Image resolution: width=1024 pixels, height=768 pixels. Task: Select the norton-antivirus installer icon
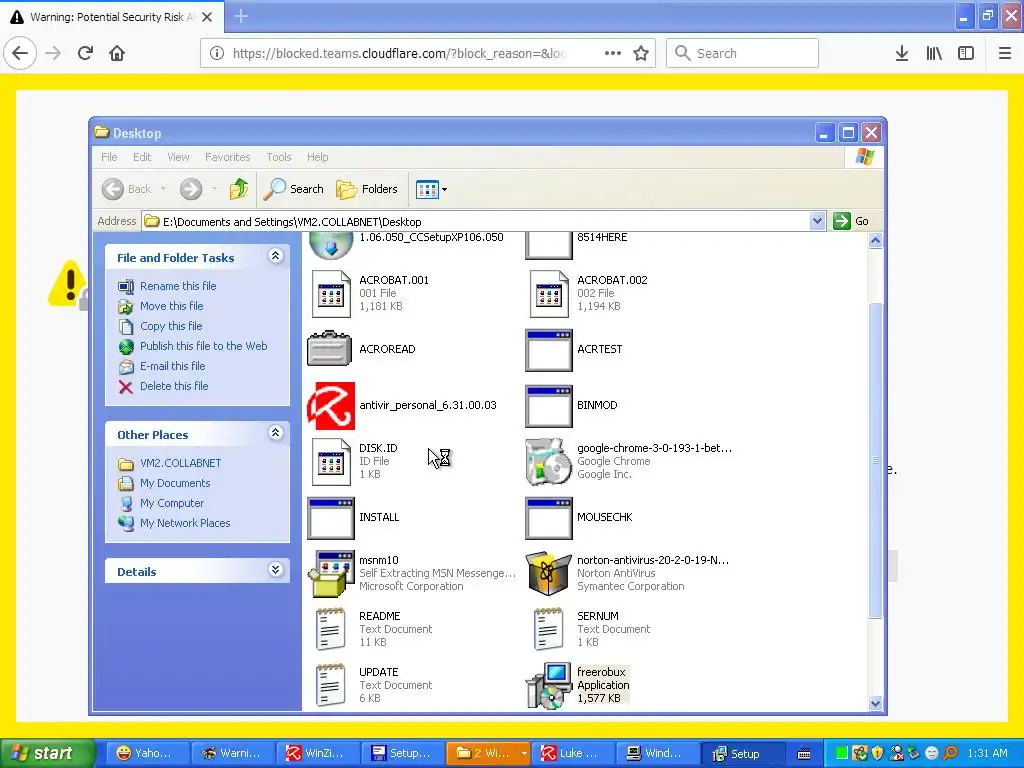[x=549, y=574]
